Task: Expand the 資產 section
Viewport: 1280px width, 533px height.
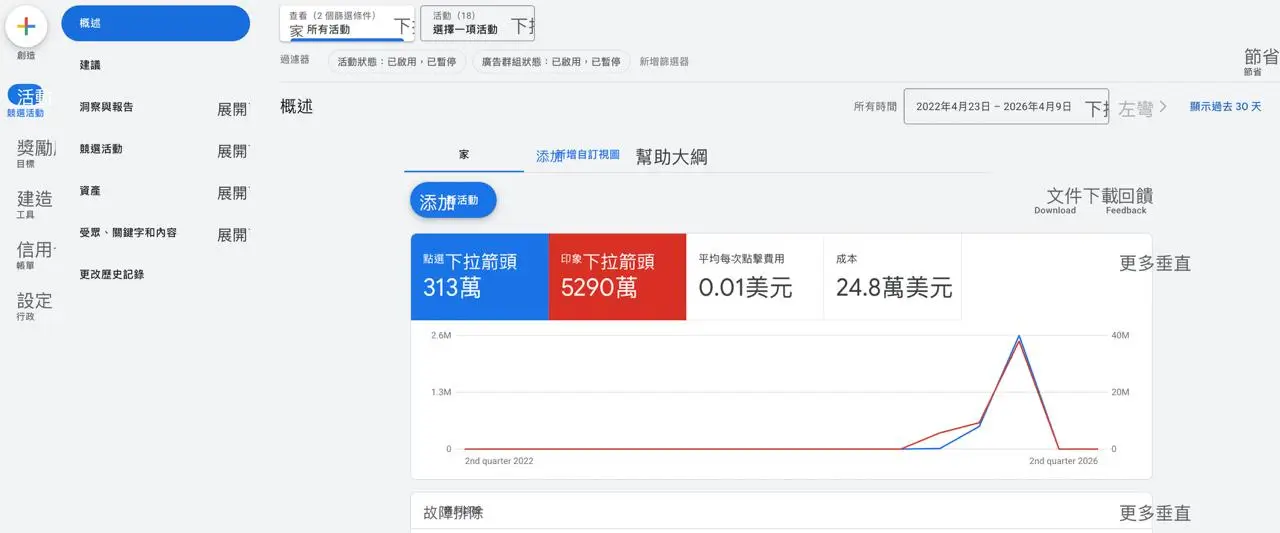Action: tap(232, 193)
